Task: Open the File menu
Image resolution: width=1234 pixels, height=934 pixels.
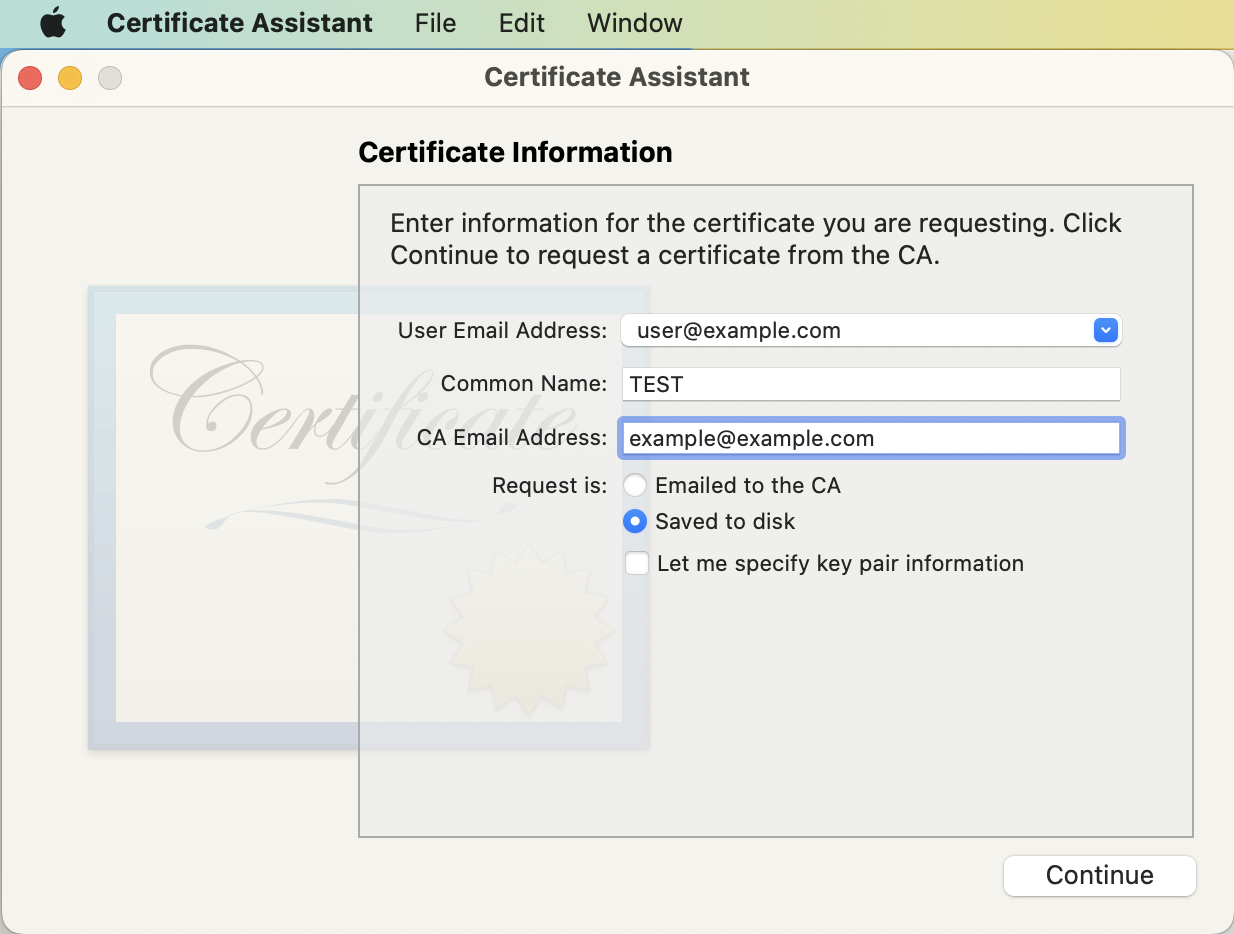Action: click(x=435, y=23)
